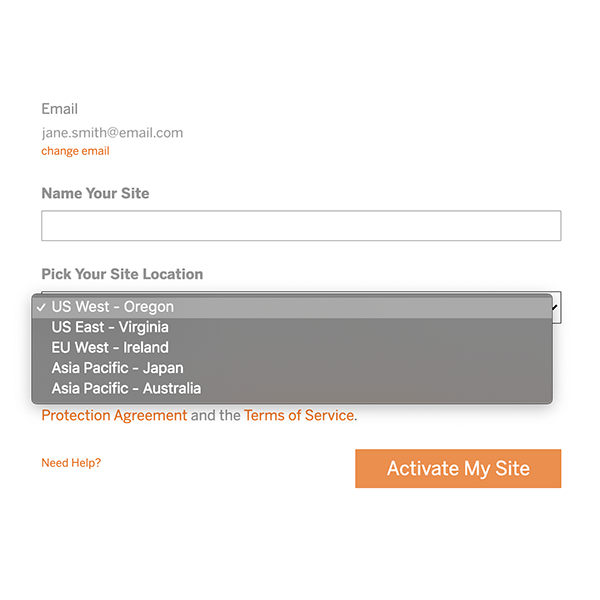This screenshot has height=600, width=600.
Task: Click the selected-option checkmark beside US West
Action: pyautogui.click(x=40, y=308)
